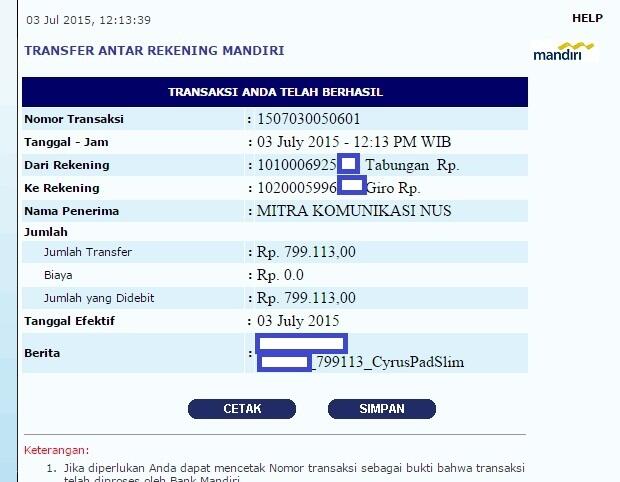
Task: Click the 'Tanggal Efektif' label
Action: [x=70, y=321]
